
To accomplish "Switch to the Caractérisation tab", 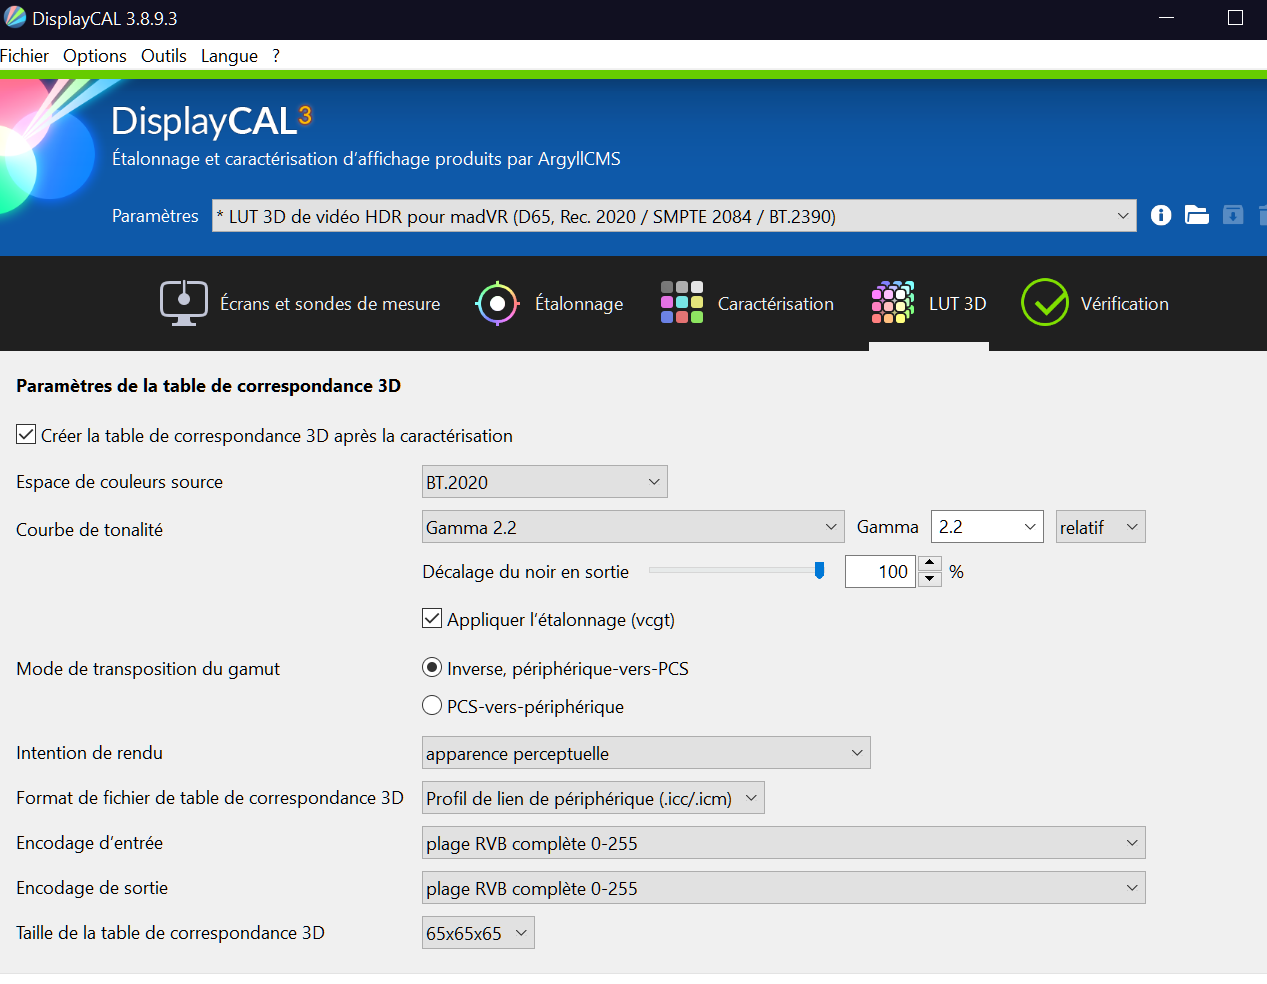I will click(x=747, y=303).
